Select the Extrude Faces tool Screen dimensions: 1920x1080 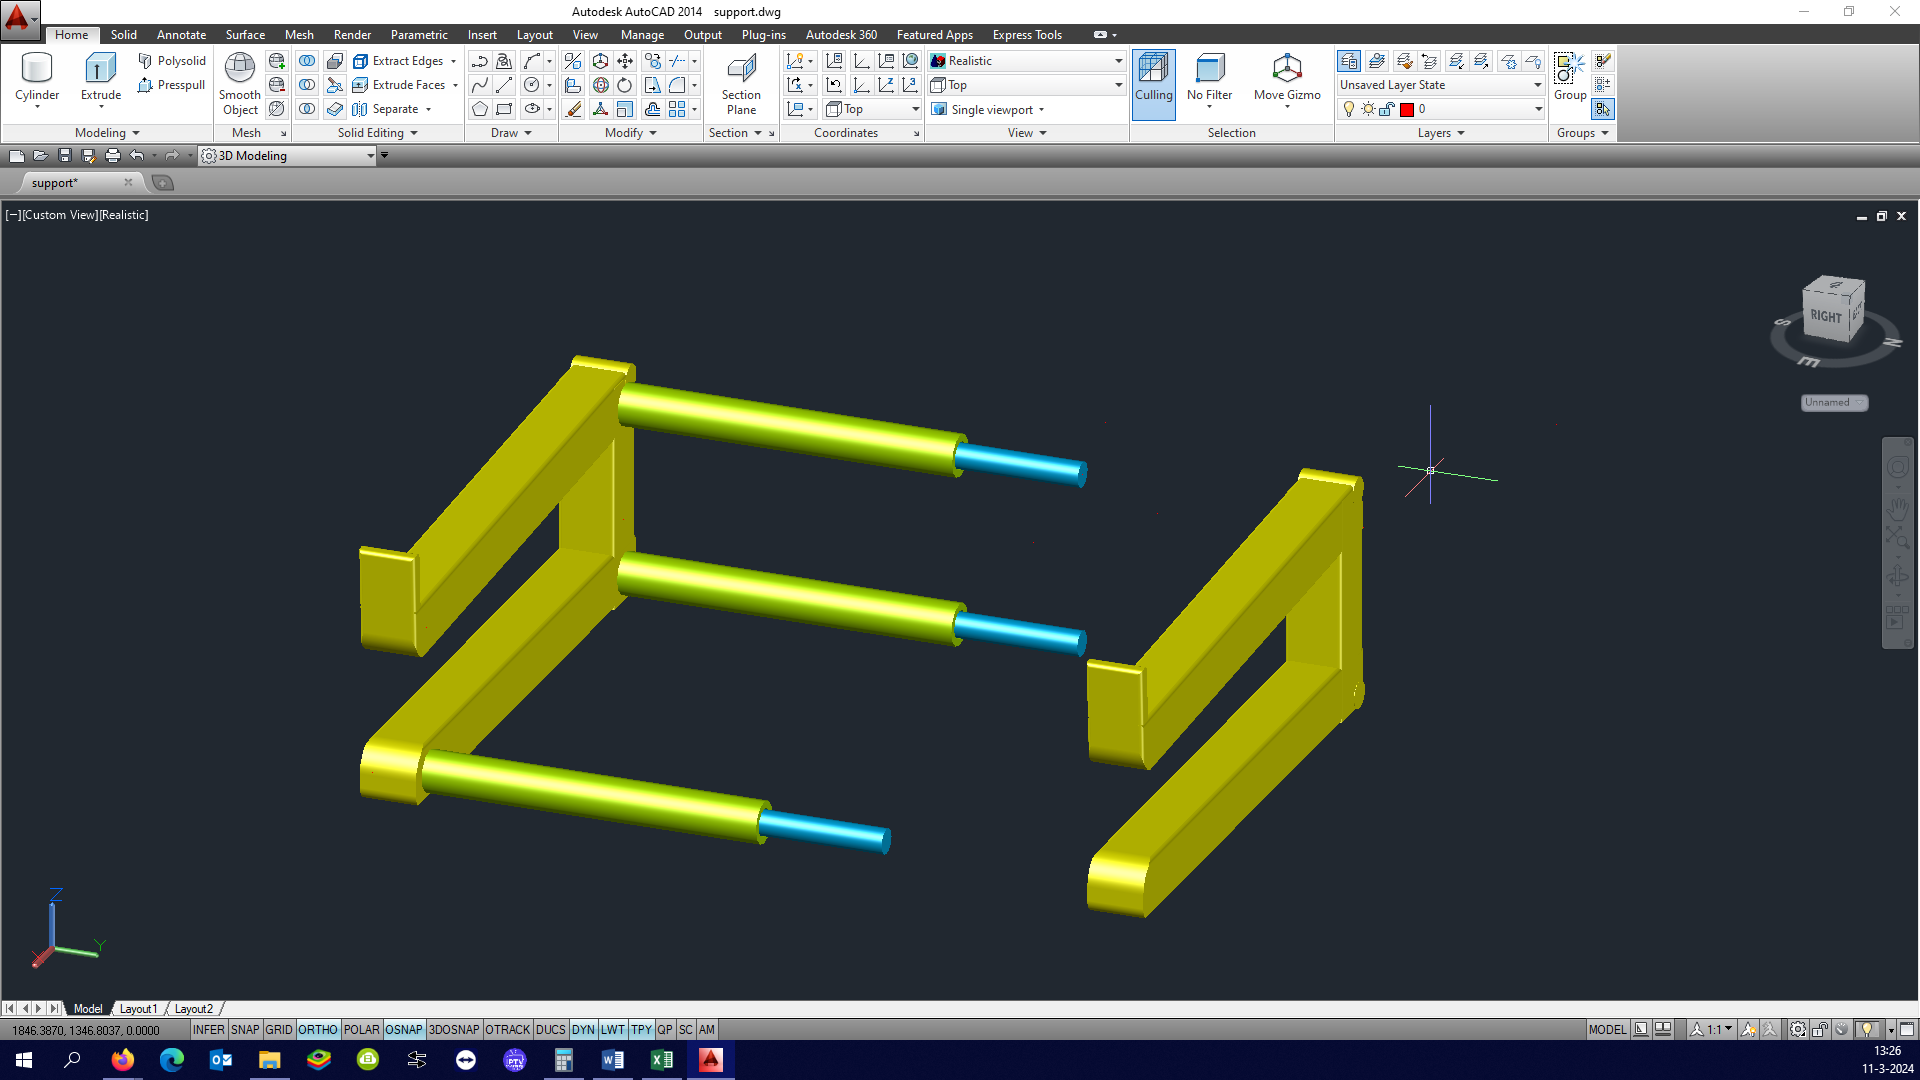click(399, 85)
